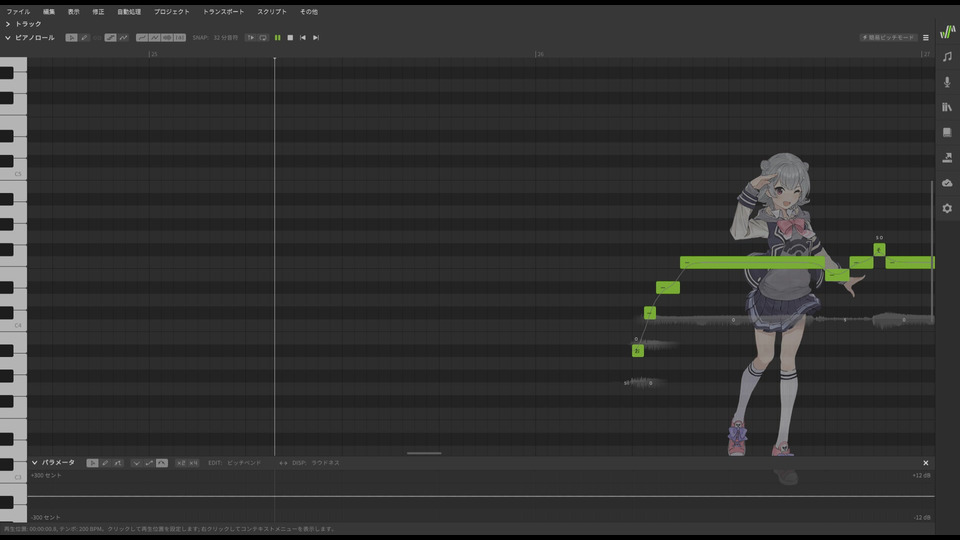Toggle loop playback button
960x540 pixels.
(x=263, y=38)
